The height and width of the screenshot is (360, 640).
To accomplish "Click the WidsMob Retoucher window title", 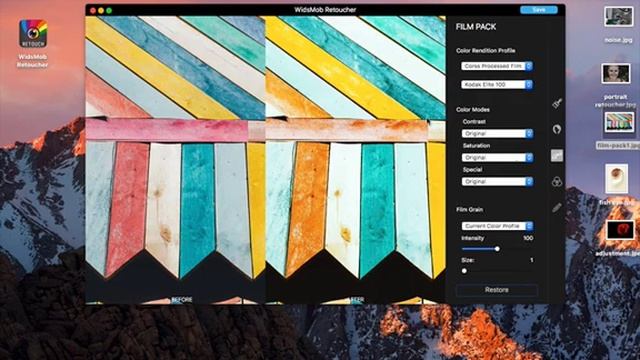I will tap(325, 10).
